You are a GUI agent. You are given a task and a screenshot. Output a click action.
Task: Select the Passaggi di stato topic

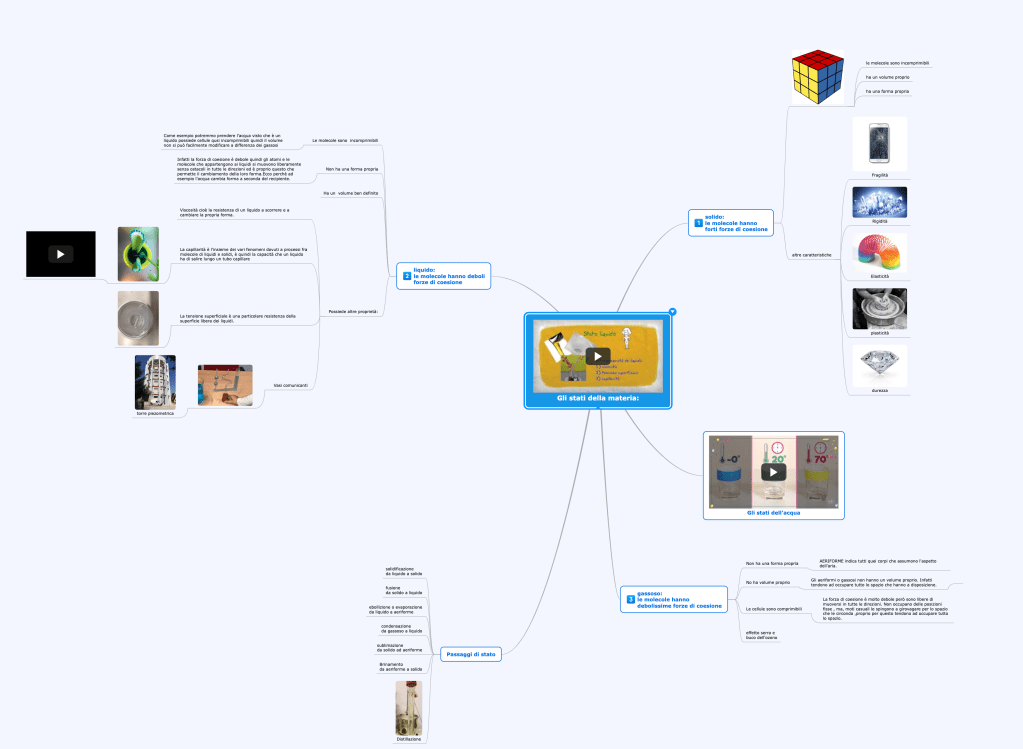point(470,654)
